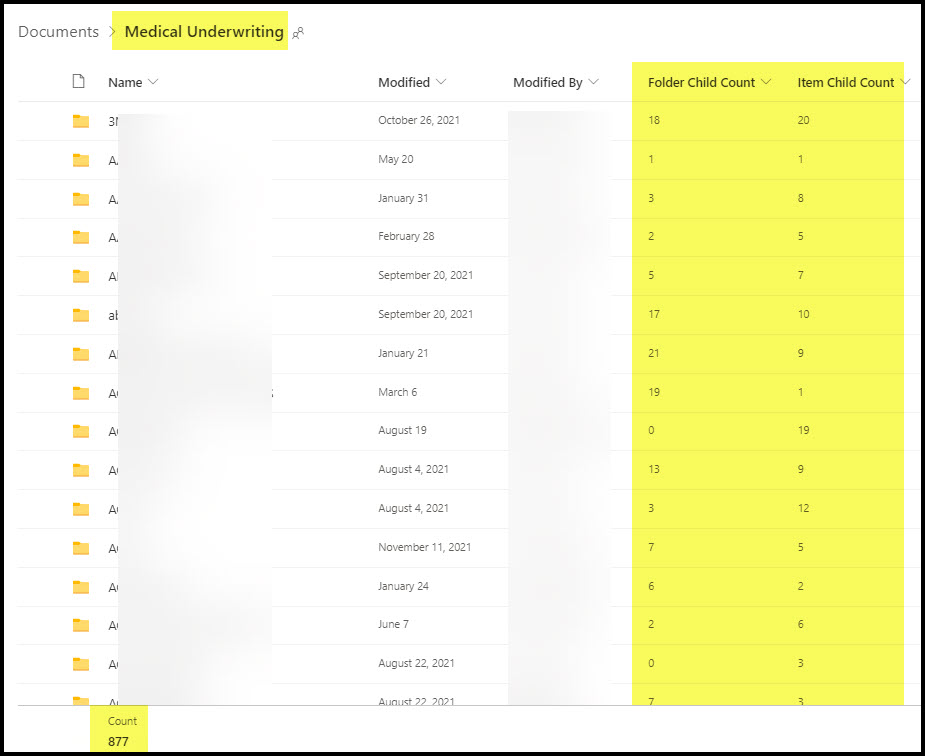The image size is (925, 756).
Task: Open the folder icon in the January 24 row
Action: pyautogui.click(x=81, y=587)
